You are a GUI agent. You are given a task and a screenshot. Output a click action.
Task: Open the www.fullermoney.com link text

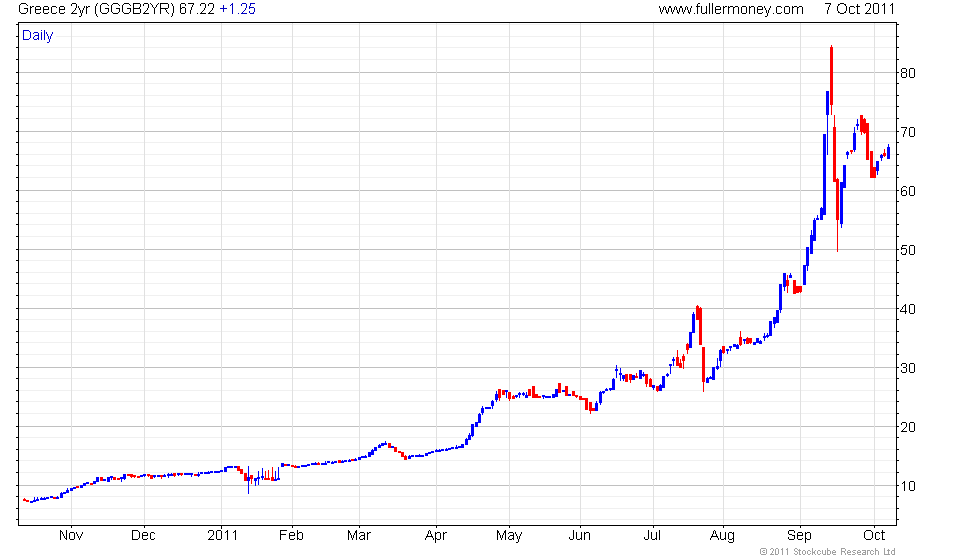tap(731, 9)
